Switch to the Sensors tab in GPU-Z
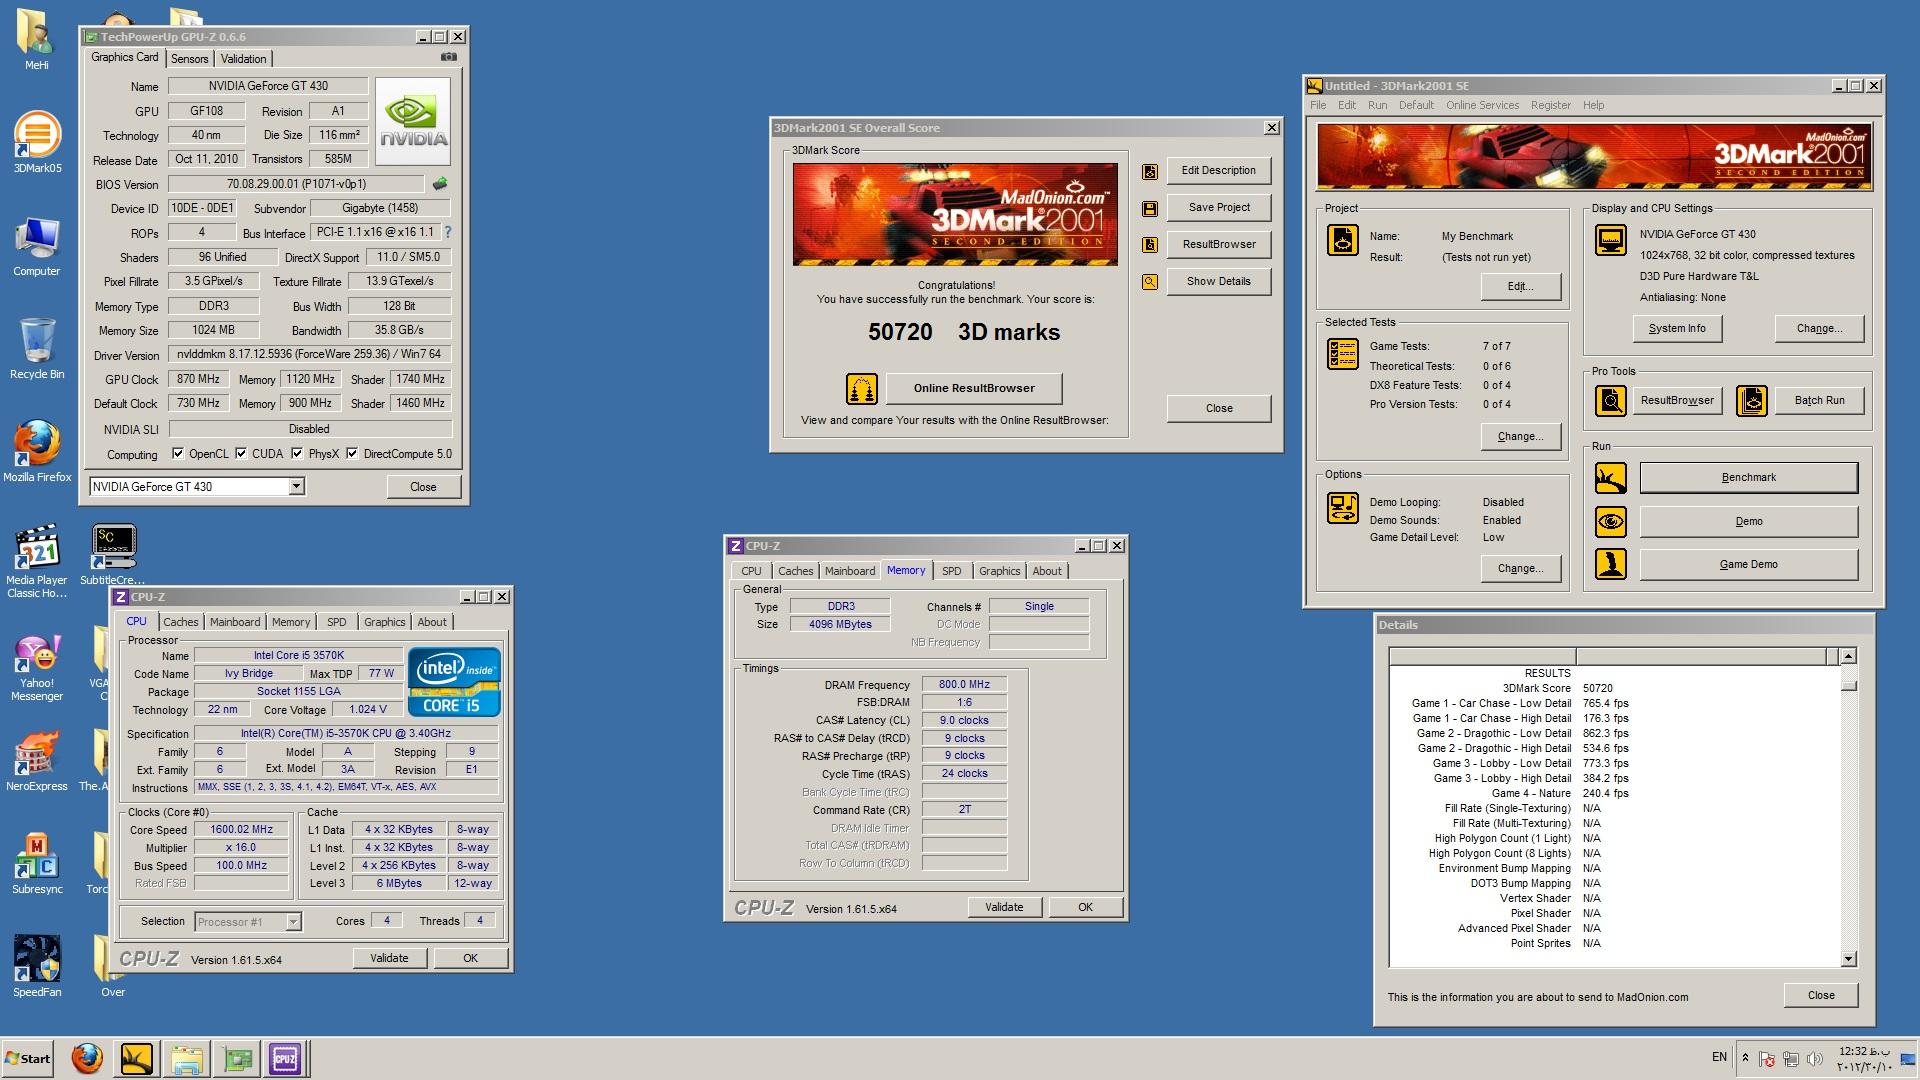Viewport: 1920px width, 1080px height. 189,59
